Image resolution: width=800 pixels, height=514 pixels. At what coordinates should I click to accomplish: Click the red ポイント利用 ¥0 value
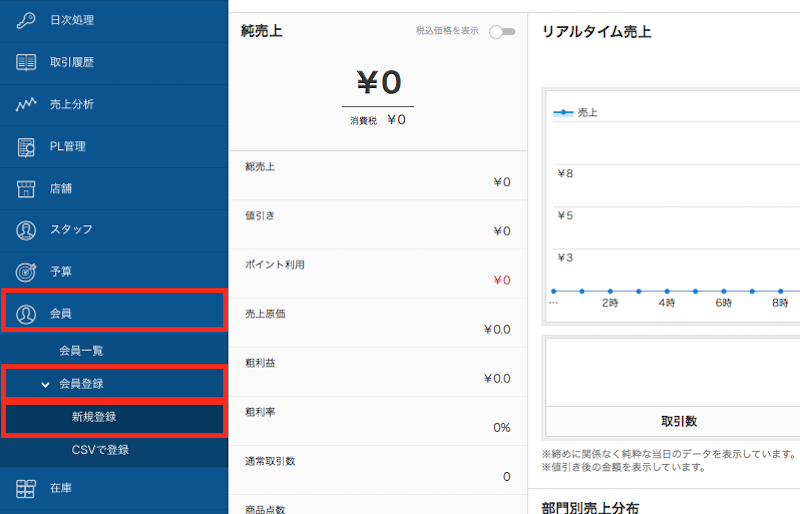pyautogui.click(x=502, y=280)
